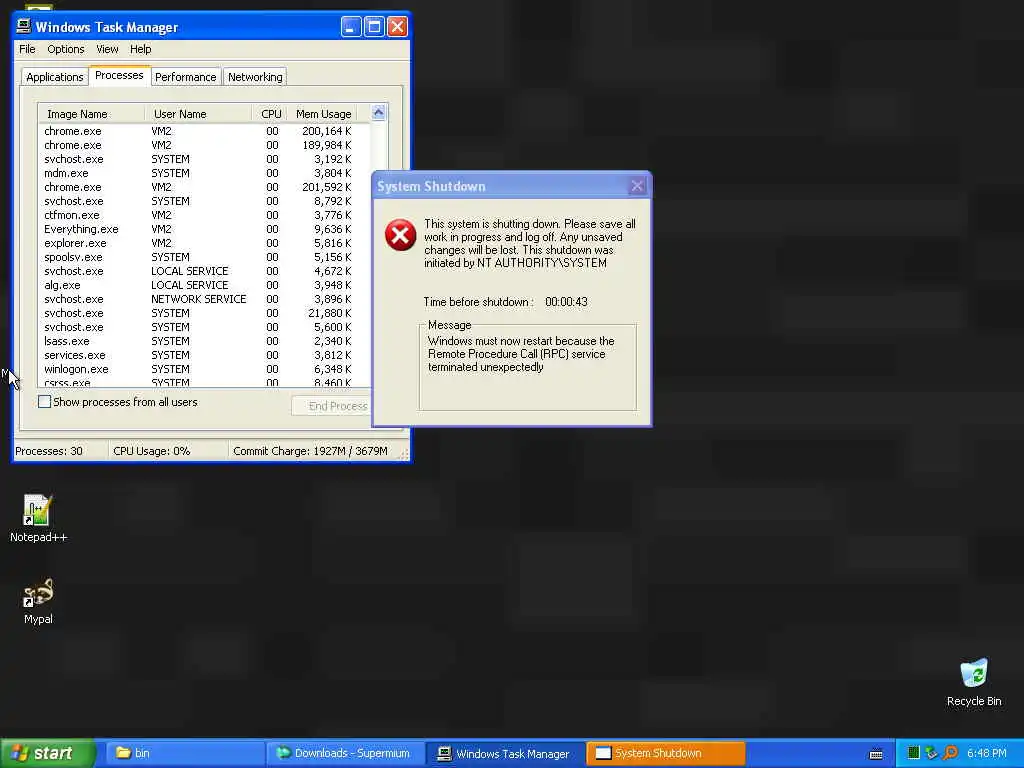This screenshot has width=1024, height=768.
Task: Click the taskbar clock showing 6:48 PM
Action: click(x=986, y=753)
